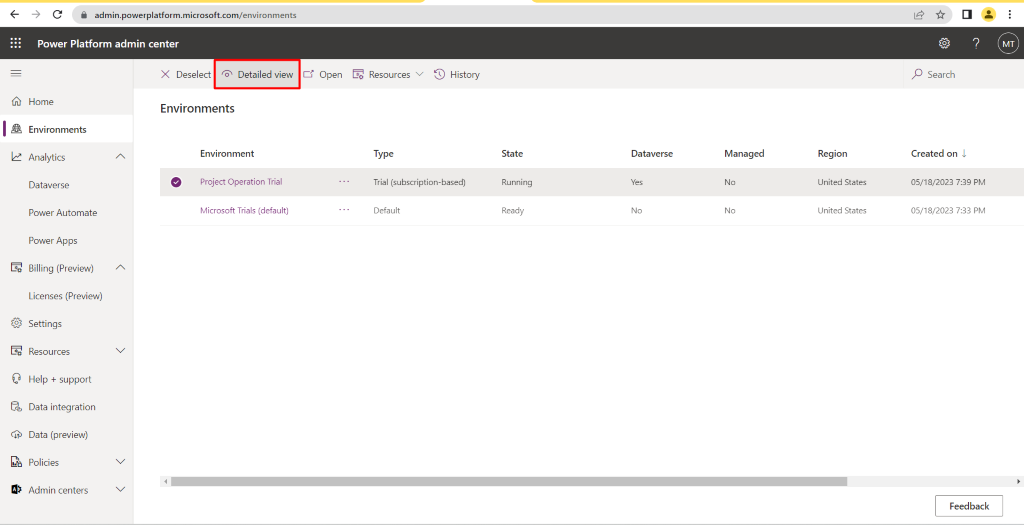Viewport: 1024px width, 525px height.
Task: Open the Microsoft Trials (default) environment link
Action: pos(244,210)
